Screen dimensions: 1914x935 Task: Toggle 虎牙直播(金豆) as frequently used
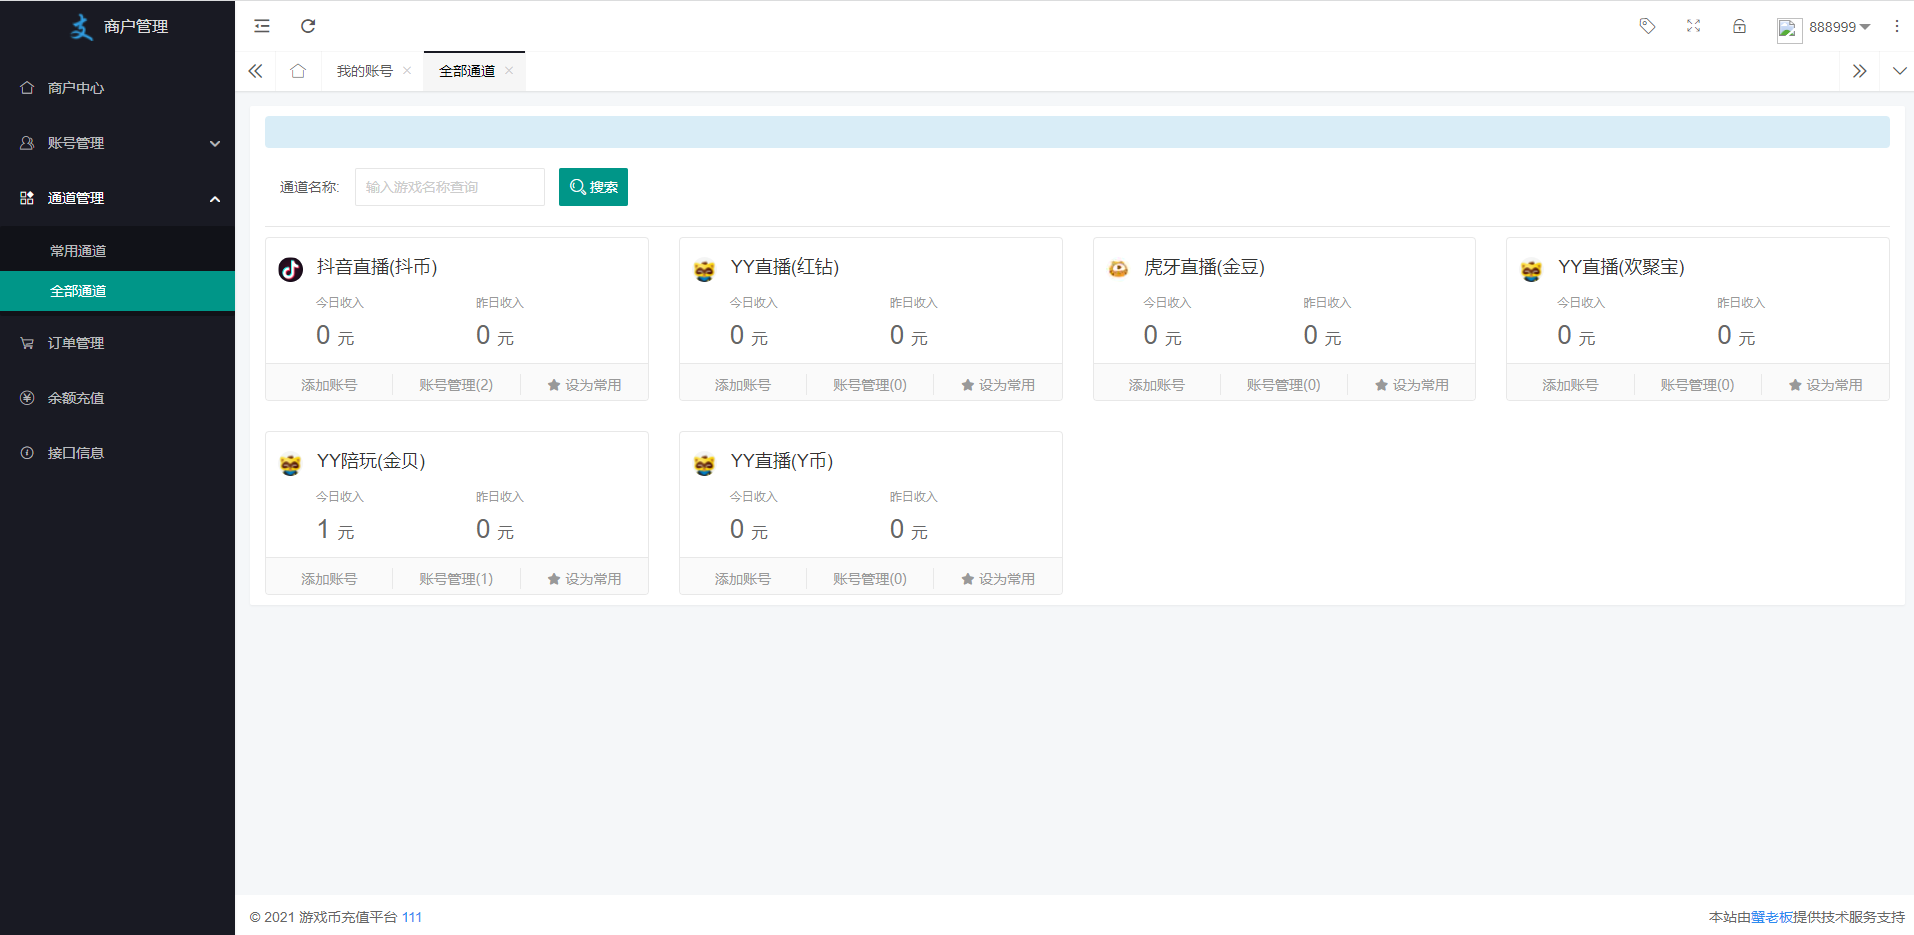(x=1412, y=383)
